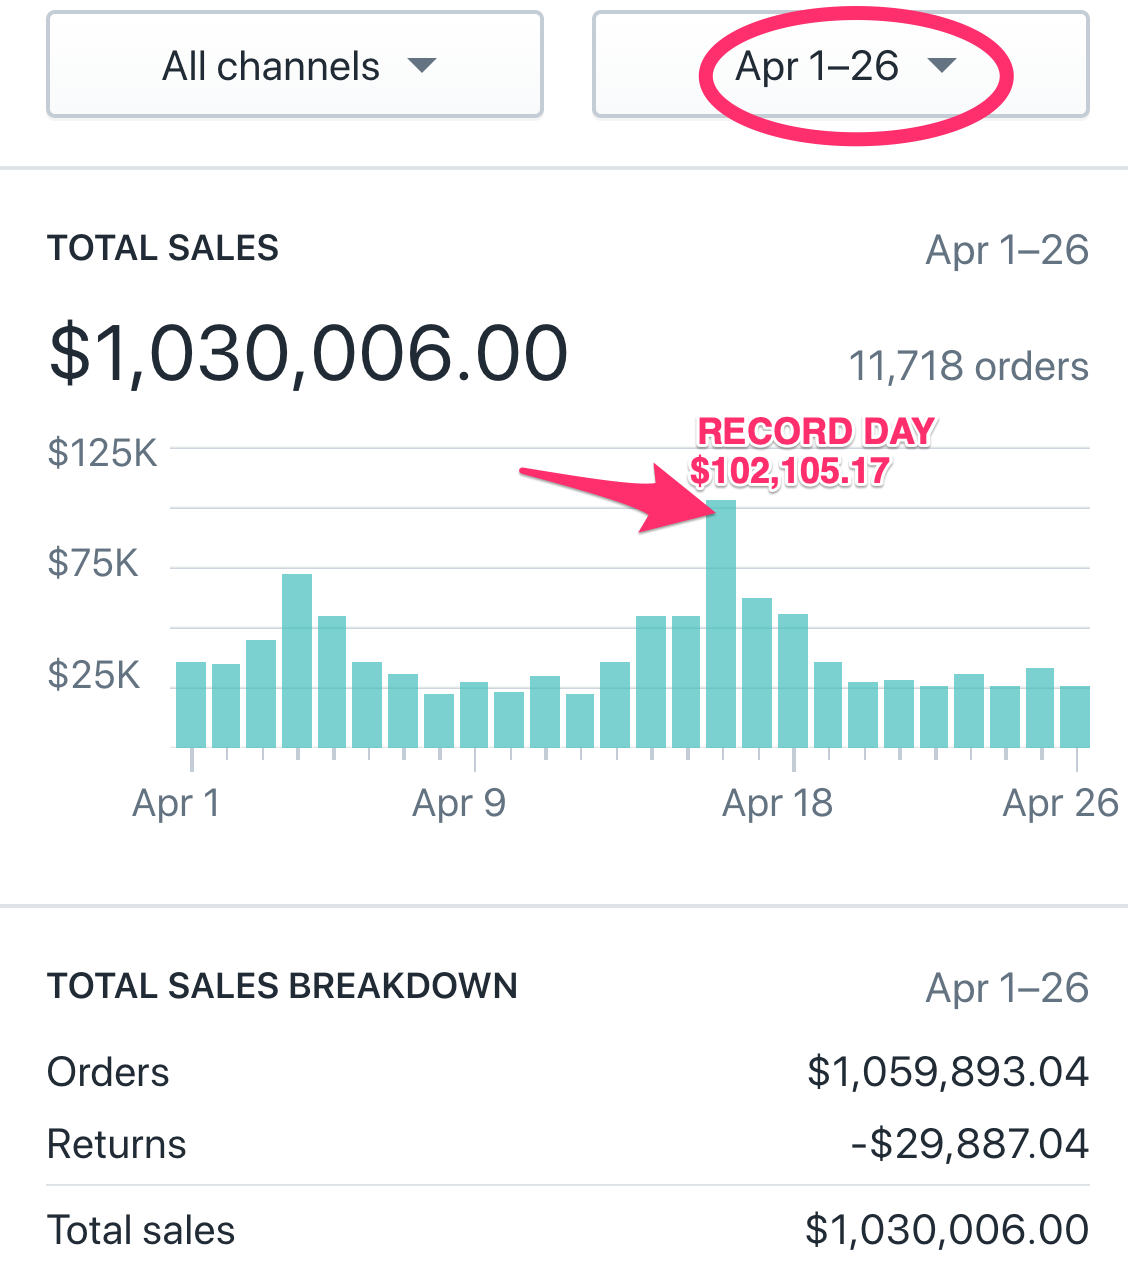Click the $25K y-axis label
This screenshot has width=1128, height=1262.
94,675
